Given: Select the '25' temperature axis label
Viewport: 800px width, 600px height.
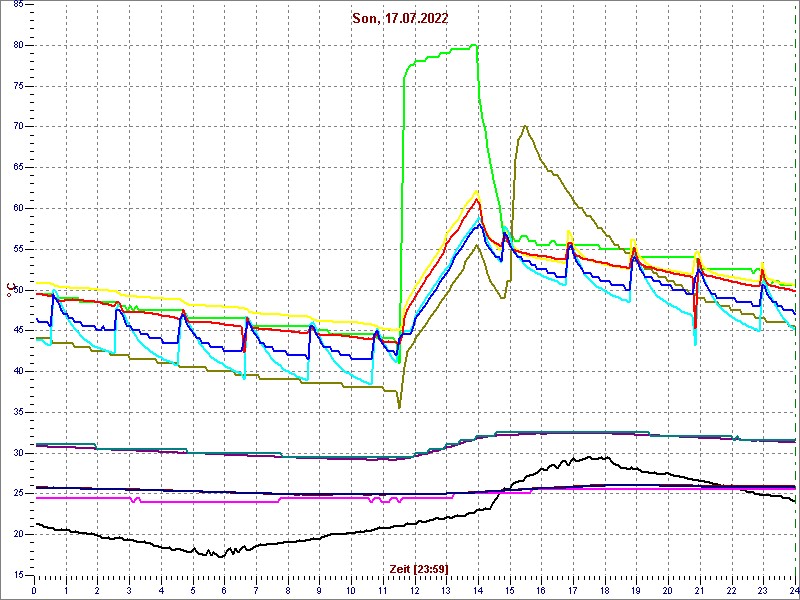Looking at the screenshot, I should click(x=17, y=494).
